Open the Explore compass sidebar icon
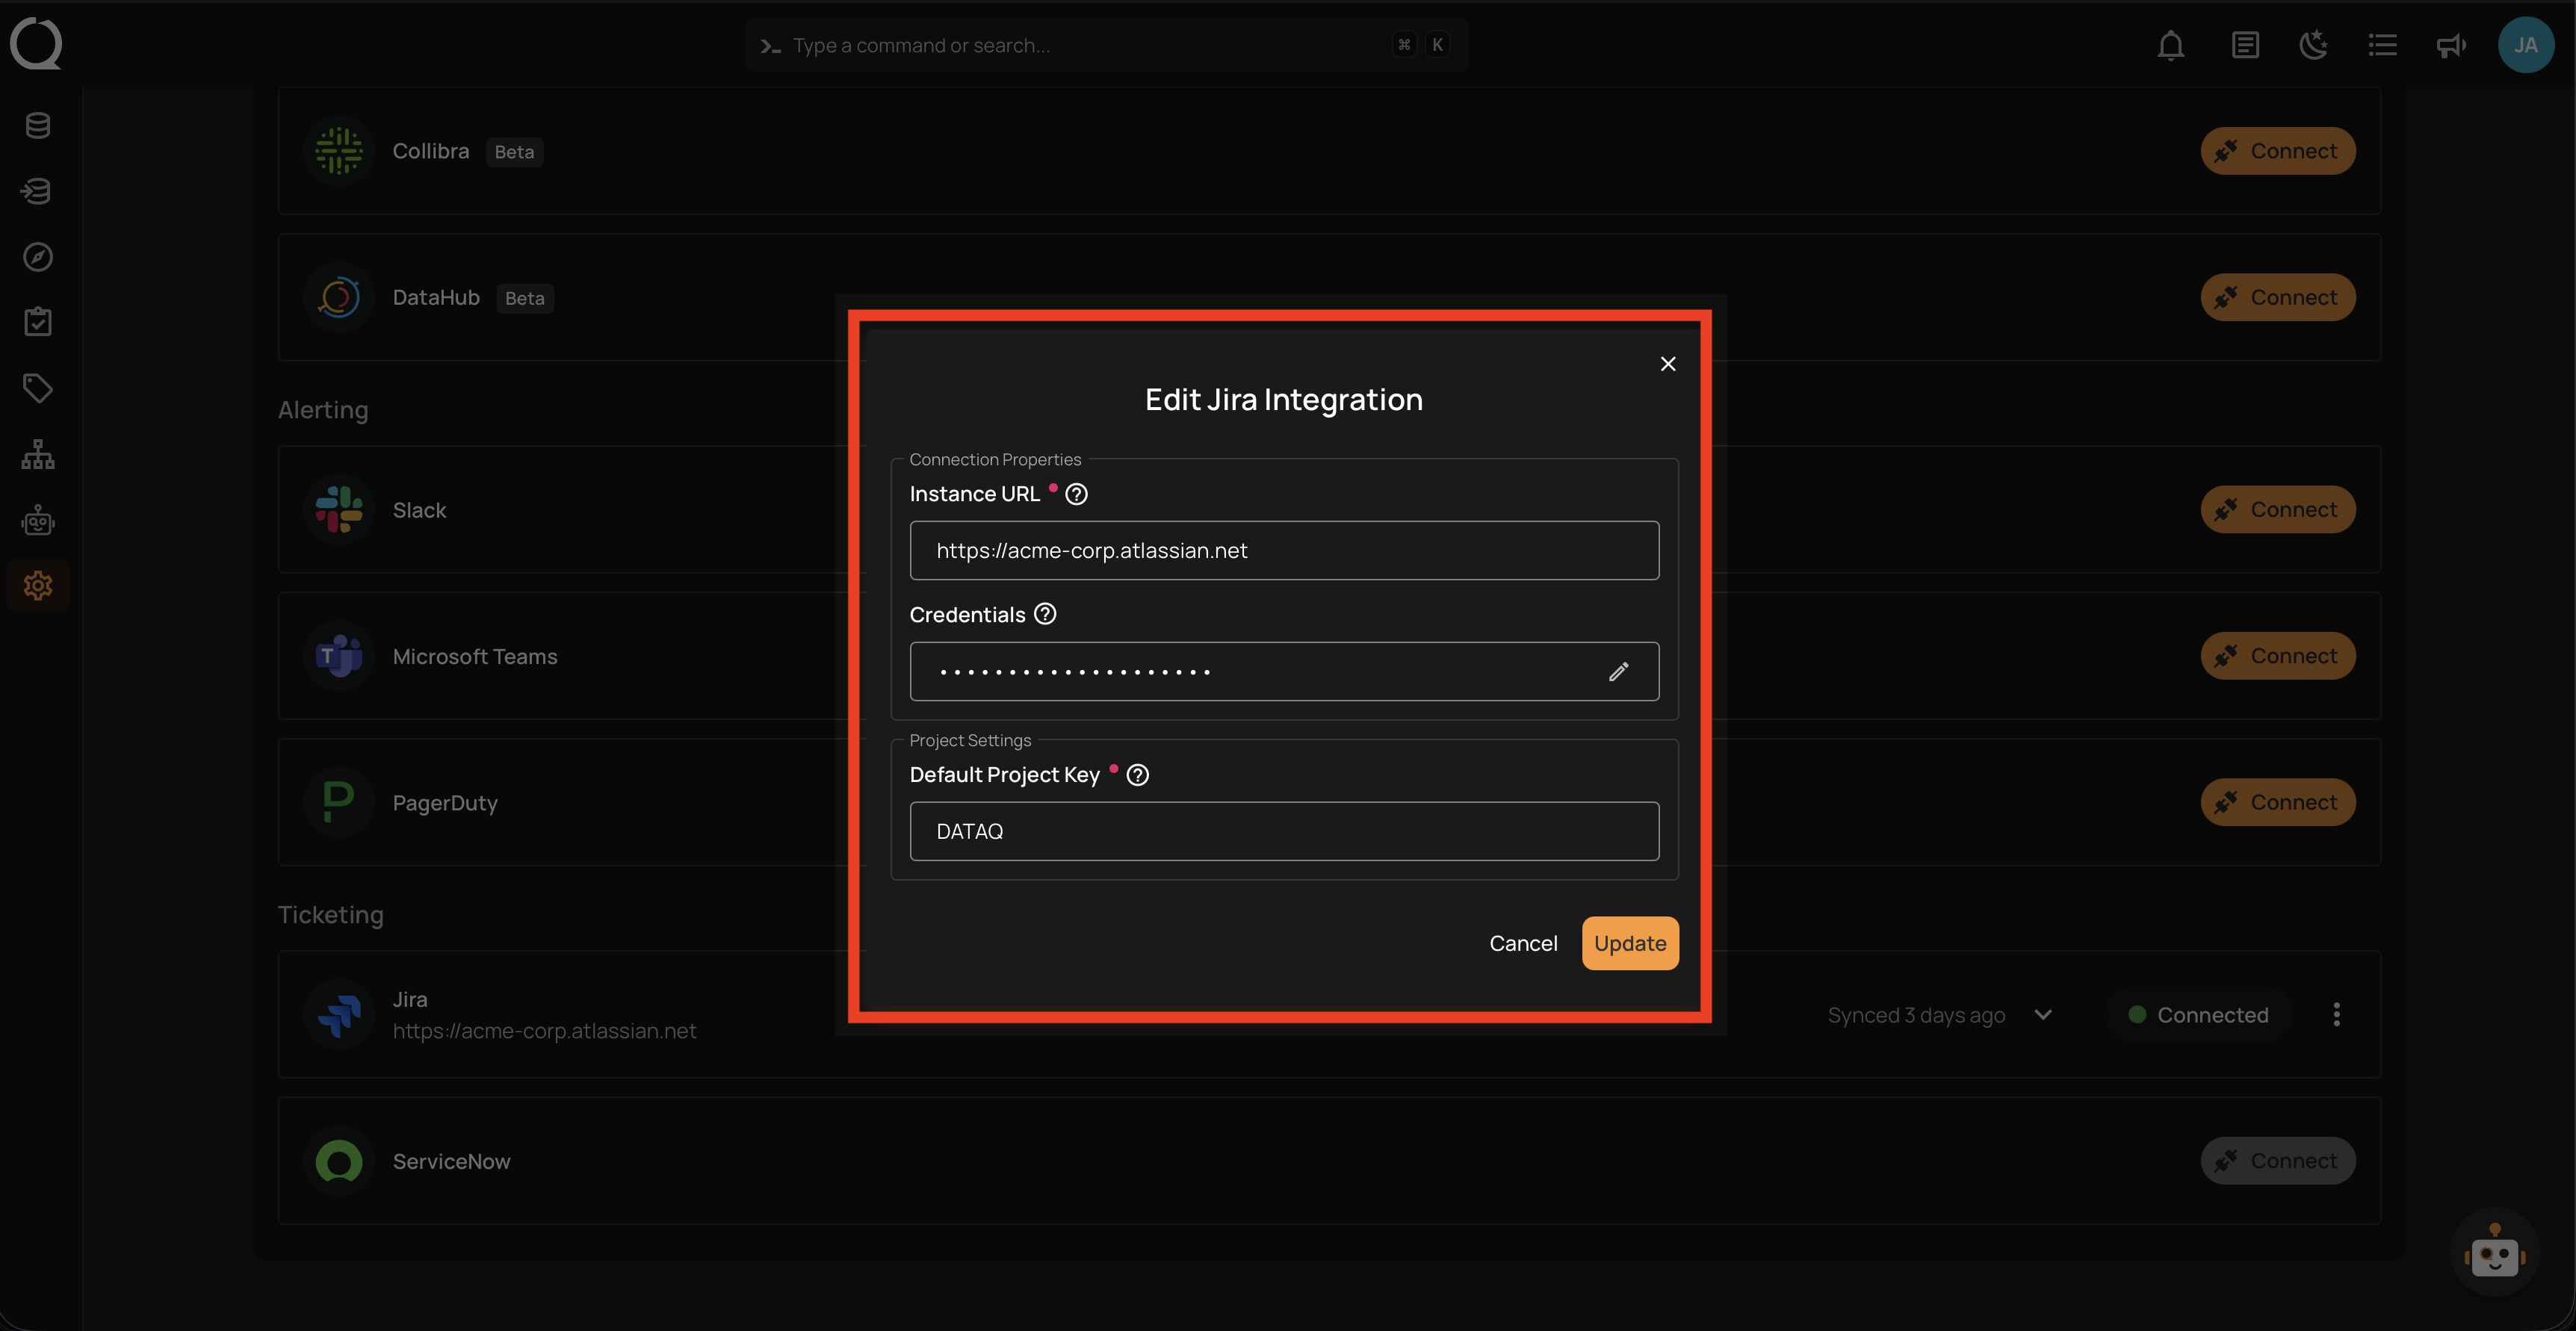The height and width of the screenshot is (1331, 2576). (38, 257)
